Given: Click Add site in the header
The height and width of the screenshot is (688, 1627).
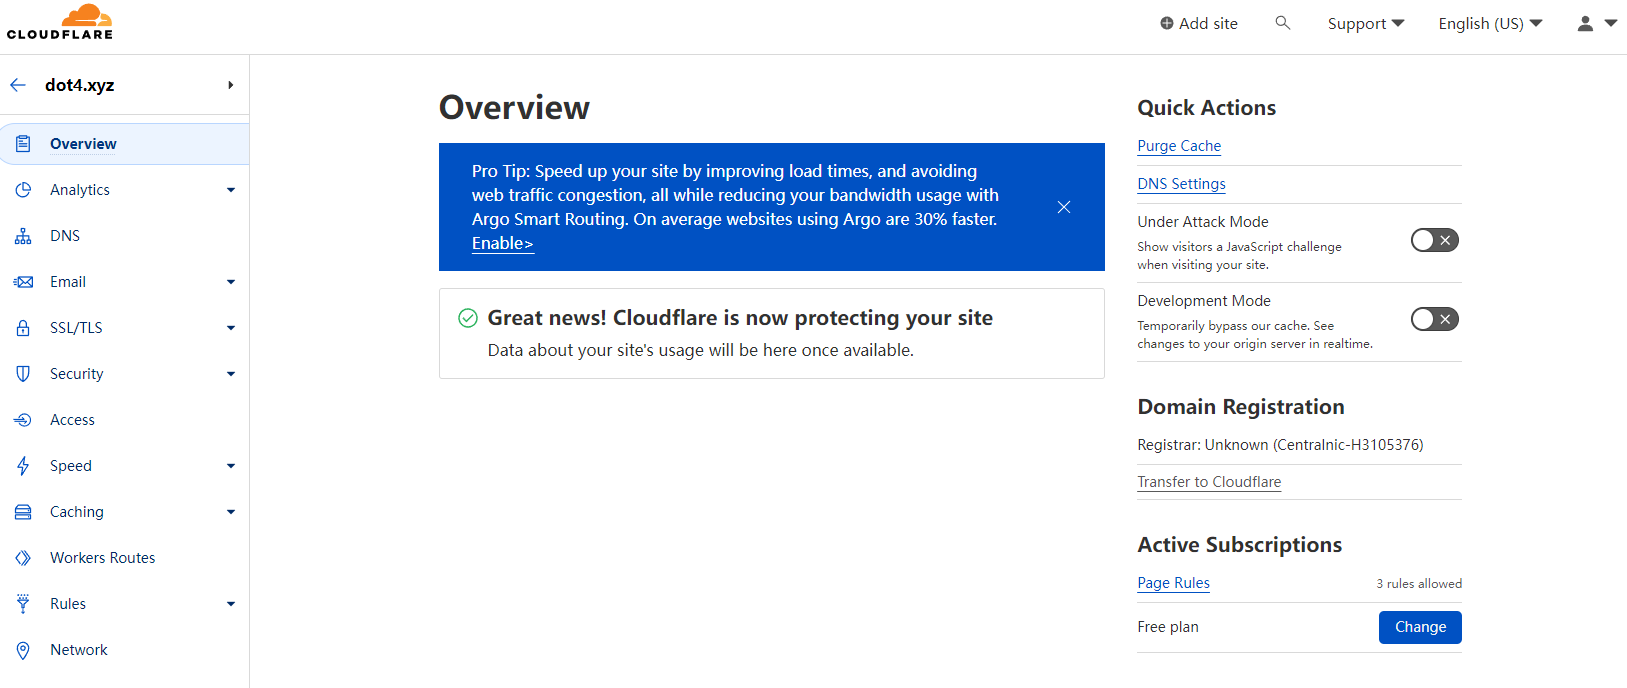Looking at the screenshot, I should tap(1198, 23).
